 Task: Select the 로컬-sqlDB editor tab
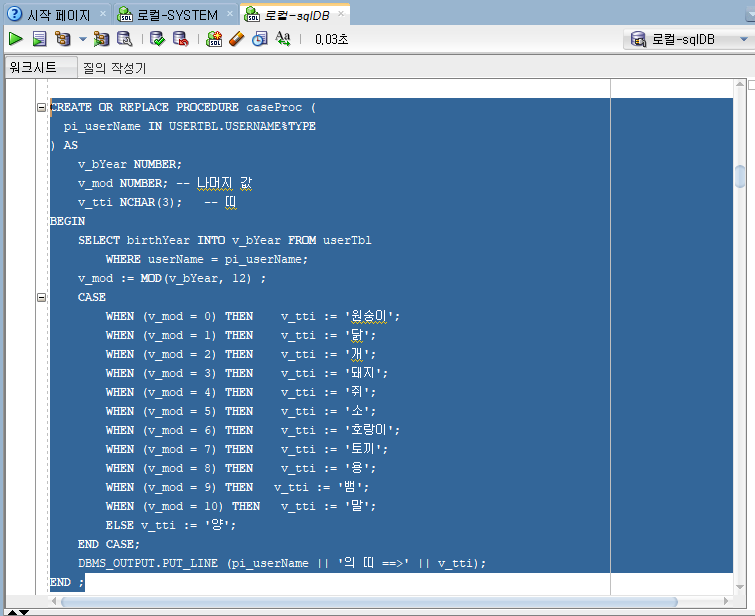tap(297, 15)
